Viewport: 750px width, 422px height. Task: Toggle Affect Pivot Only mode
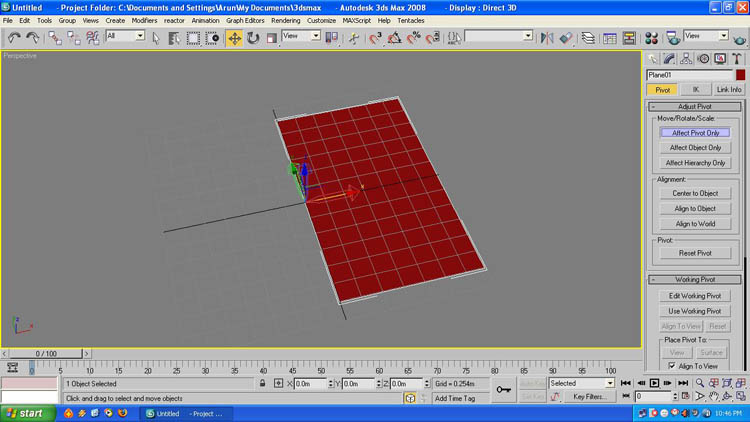tap(695, 132)
